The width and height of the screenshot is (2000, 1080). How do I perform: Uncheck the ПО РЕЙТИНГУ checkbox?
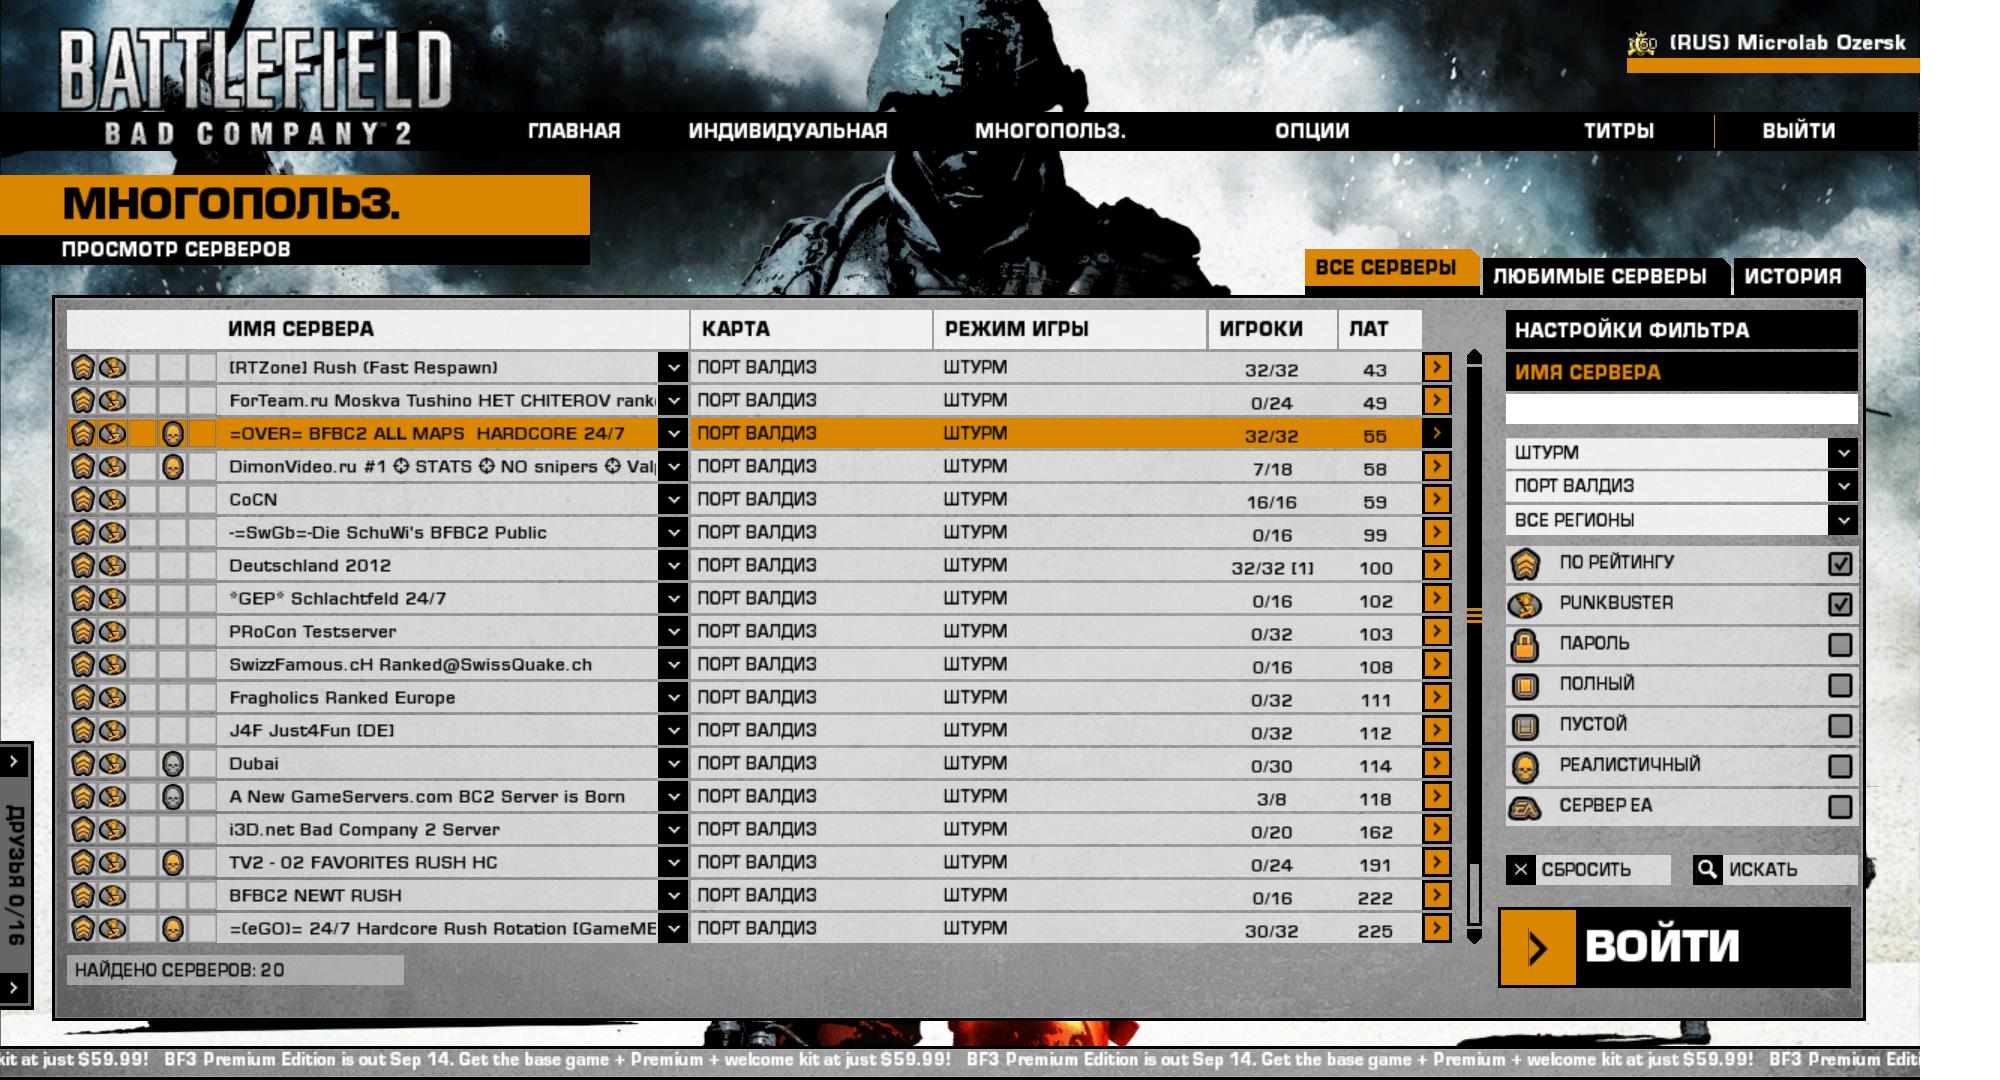(x=1840, y=564)
